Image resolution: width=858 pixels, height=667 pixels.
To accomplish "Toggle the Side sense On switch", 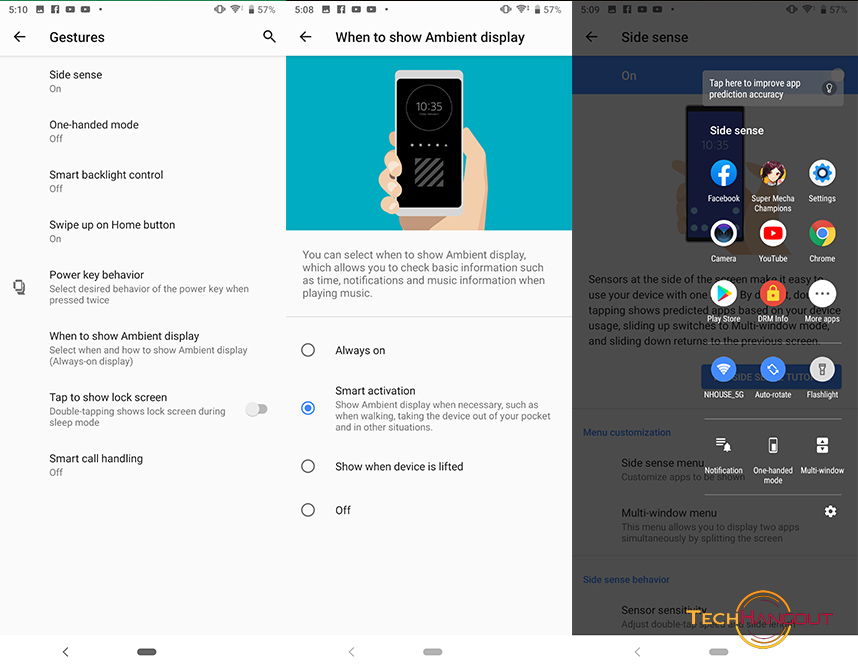I will coord(836,75).
